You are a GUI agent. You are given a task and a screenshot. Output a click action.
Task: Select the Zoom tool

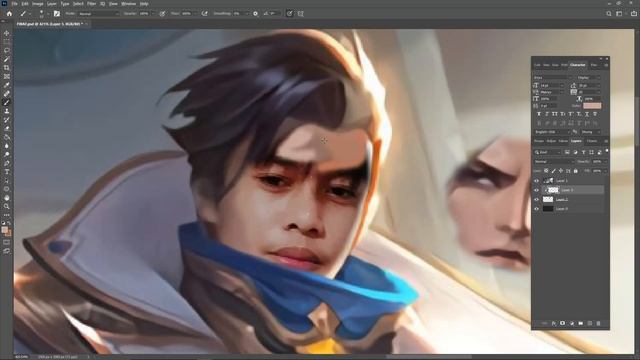coord(7,206)
